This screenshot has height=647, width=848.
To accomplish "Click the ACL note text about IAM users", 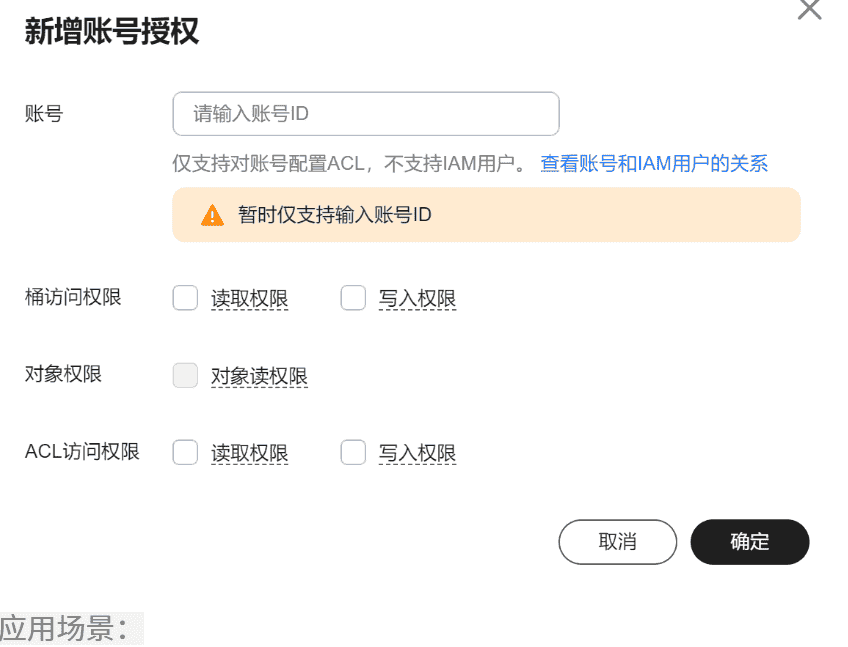I will coord(350,163).
